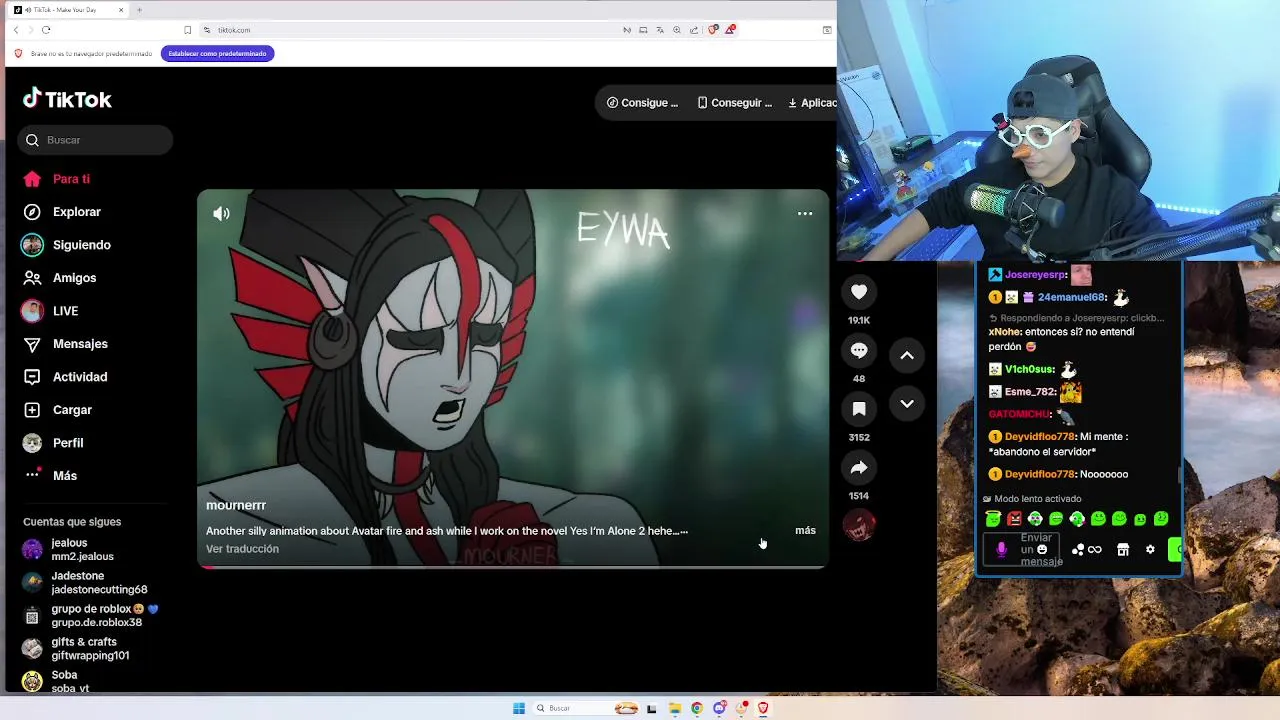Open the comments bubble icon

pos(859,350)
